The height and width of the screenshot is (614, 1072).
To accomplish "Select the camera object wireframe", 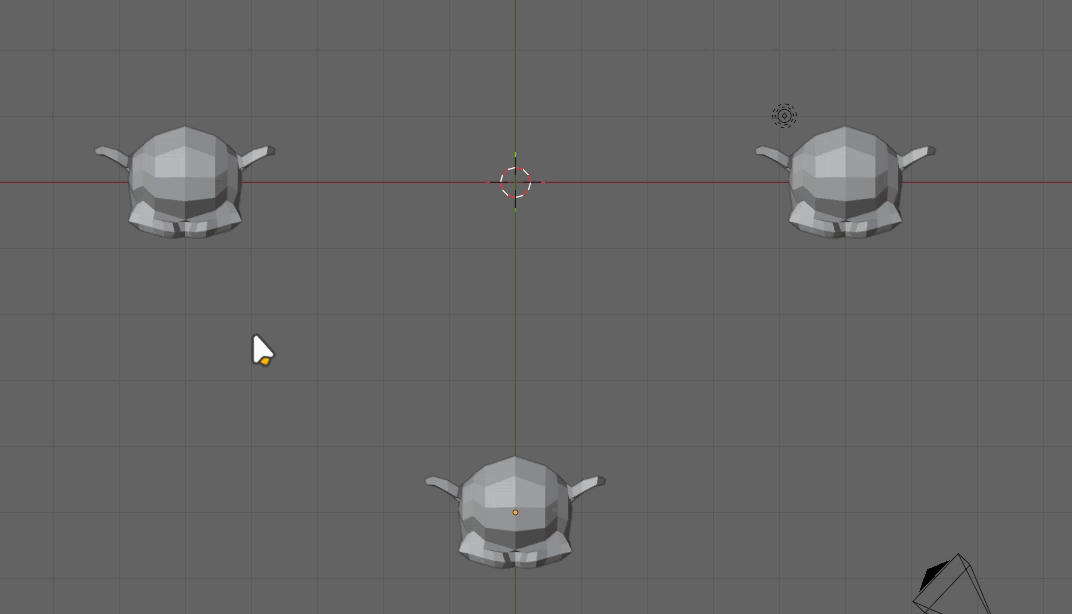I will click(x=952, y=585).
